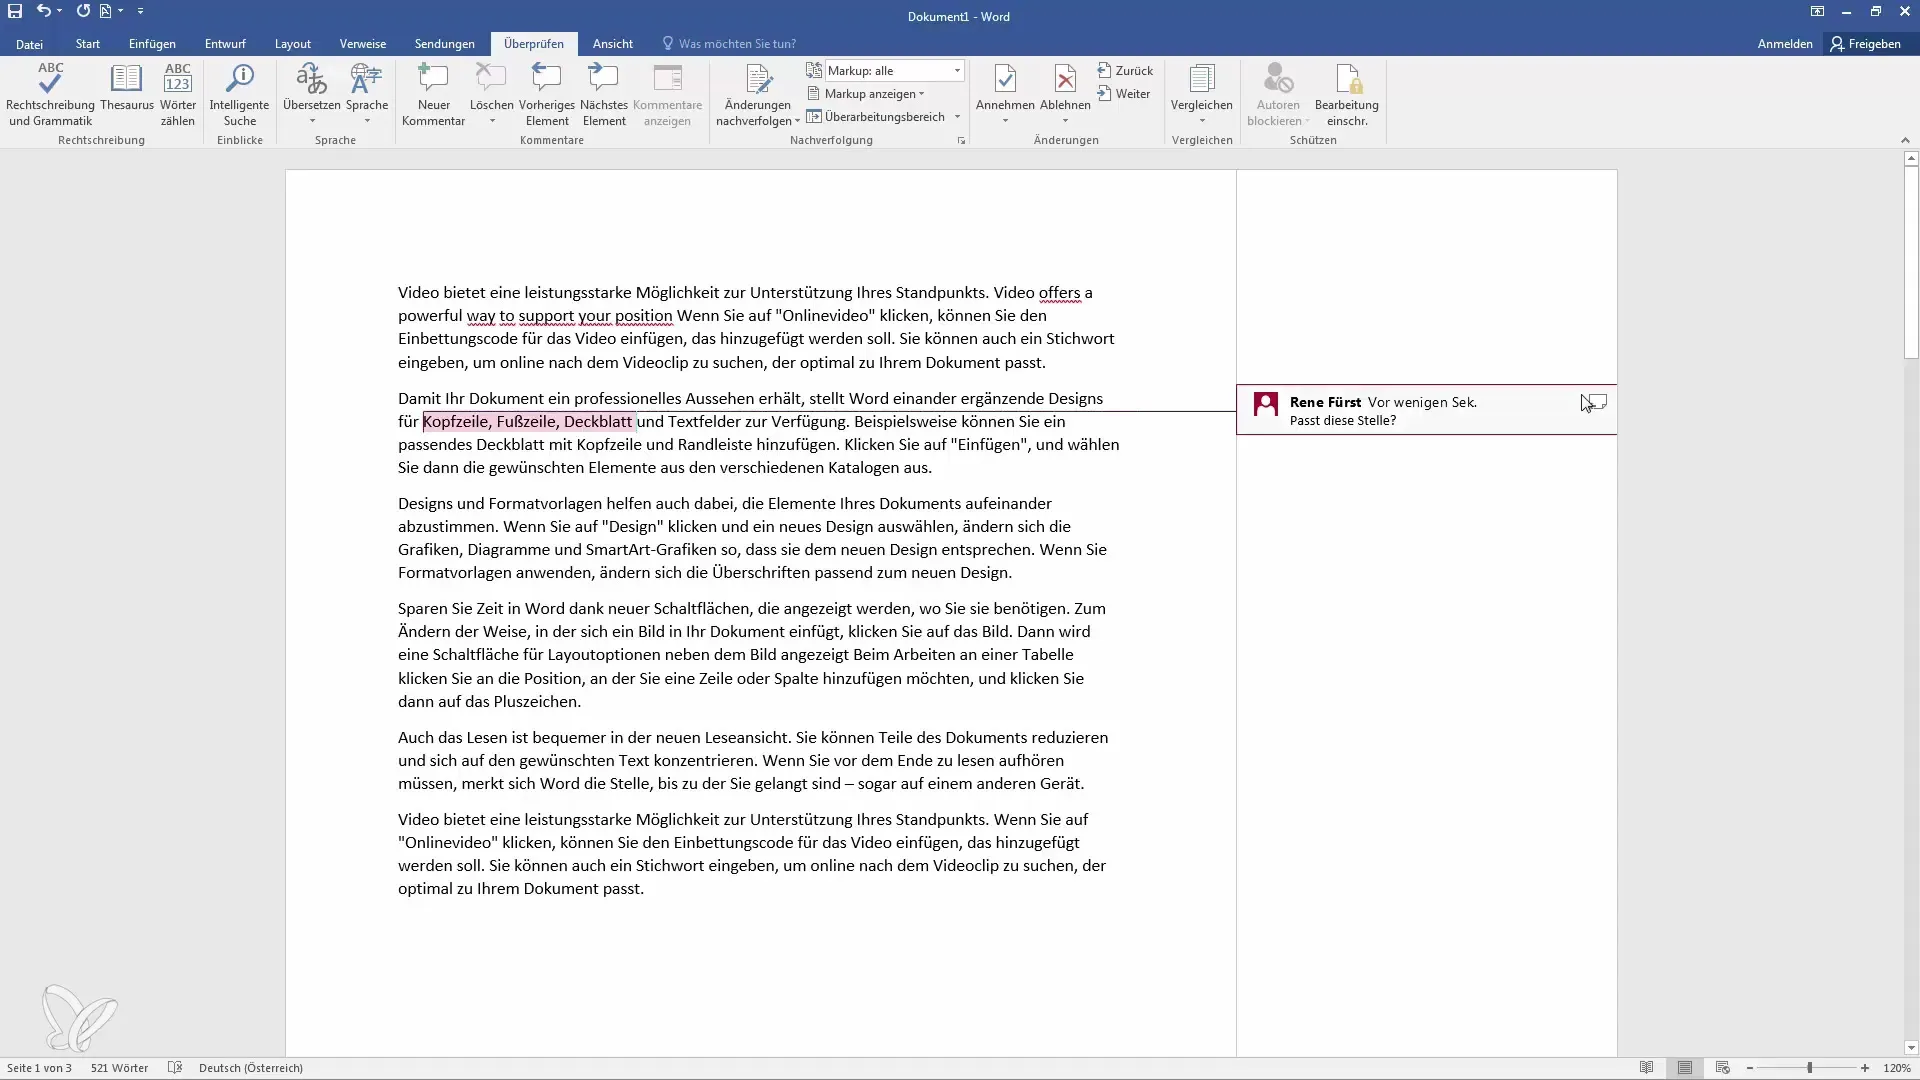Viewport: 1920px width, 1080px height.
Task: Click Bearbeitung einschränken
Action: point(1346,94)
